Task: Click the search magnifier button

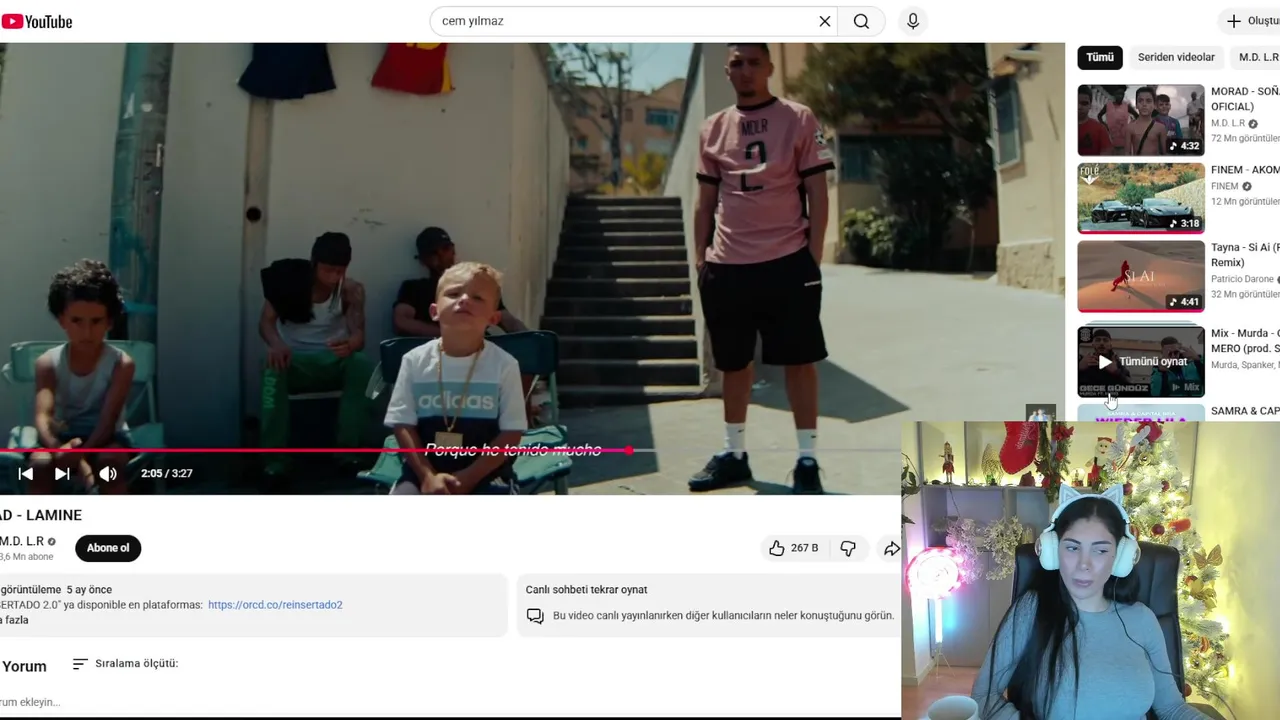Action: coord(861,21)
